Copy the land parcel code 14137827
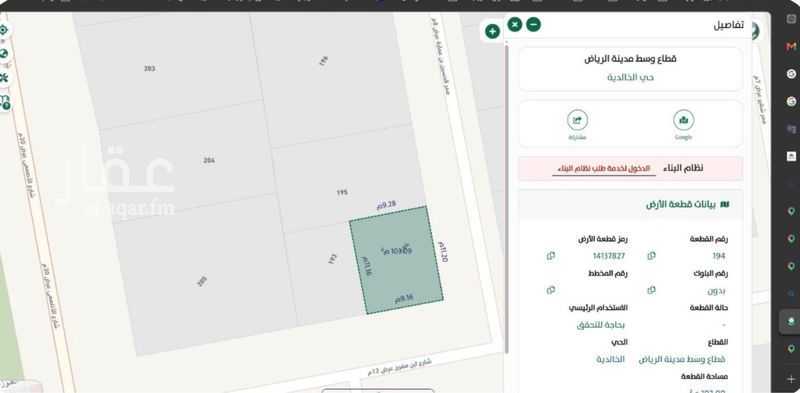The height and width of the screenshot is (393, 800). pyautogui.click(x=551, y=256)
